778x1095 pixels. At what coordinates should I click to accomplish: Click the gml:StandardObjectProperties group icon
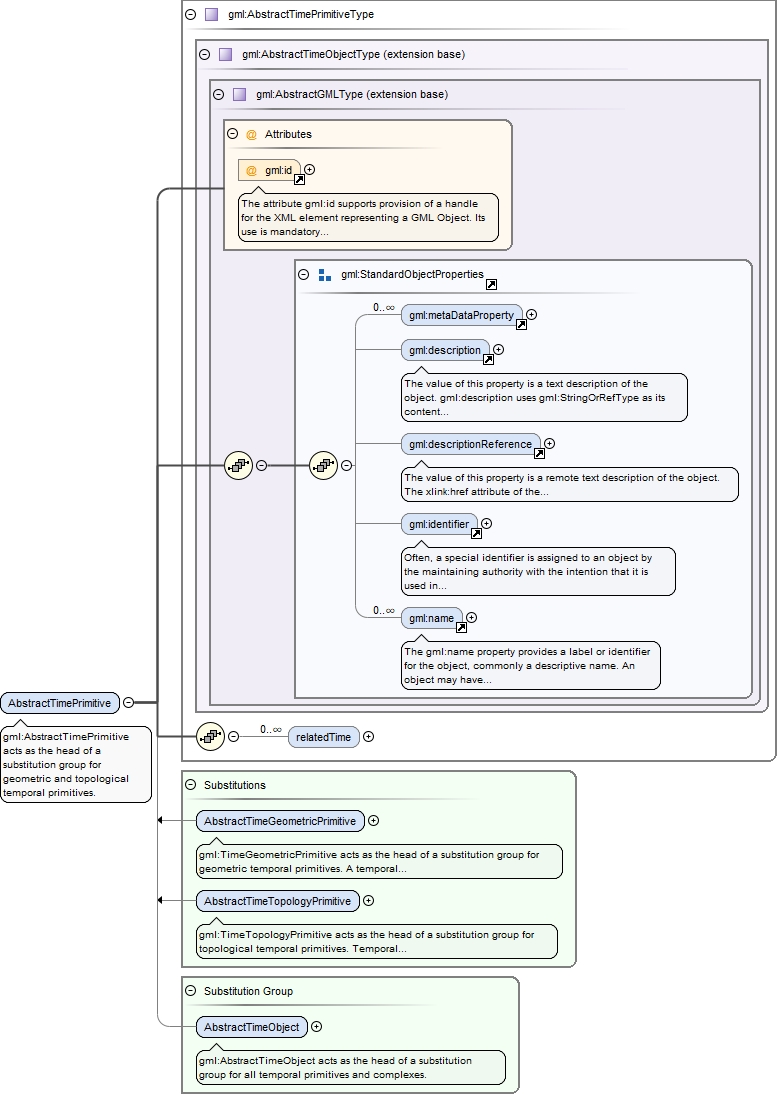tap(325, 275)
